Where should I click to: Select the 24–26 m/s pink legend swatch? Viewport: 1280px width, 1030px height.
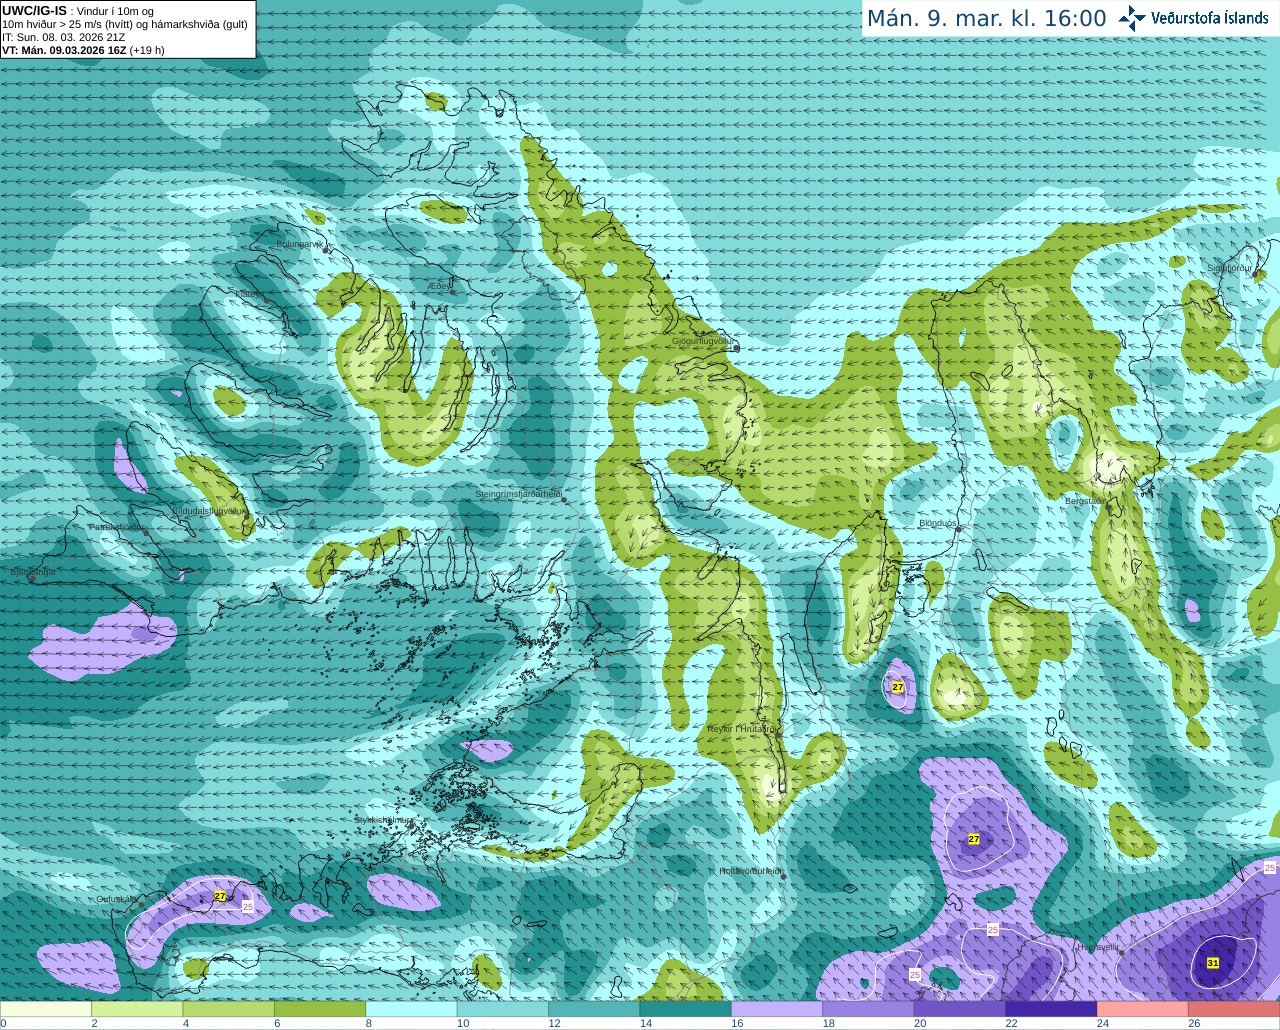pos(1143,1009)
